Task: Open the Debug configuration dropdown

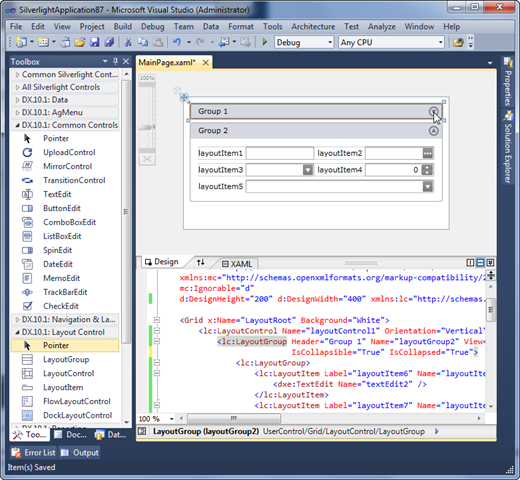Action: 330,42
